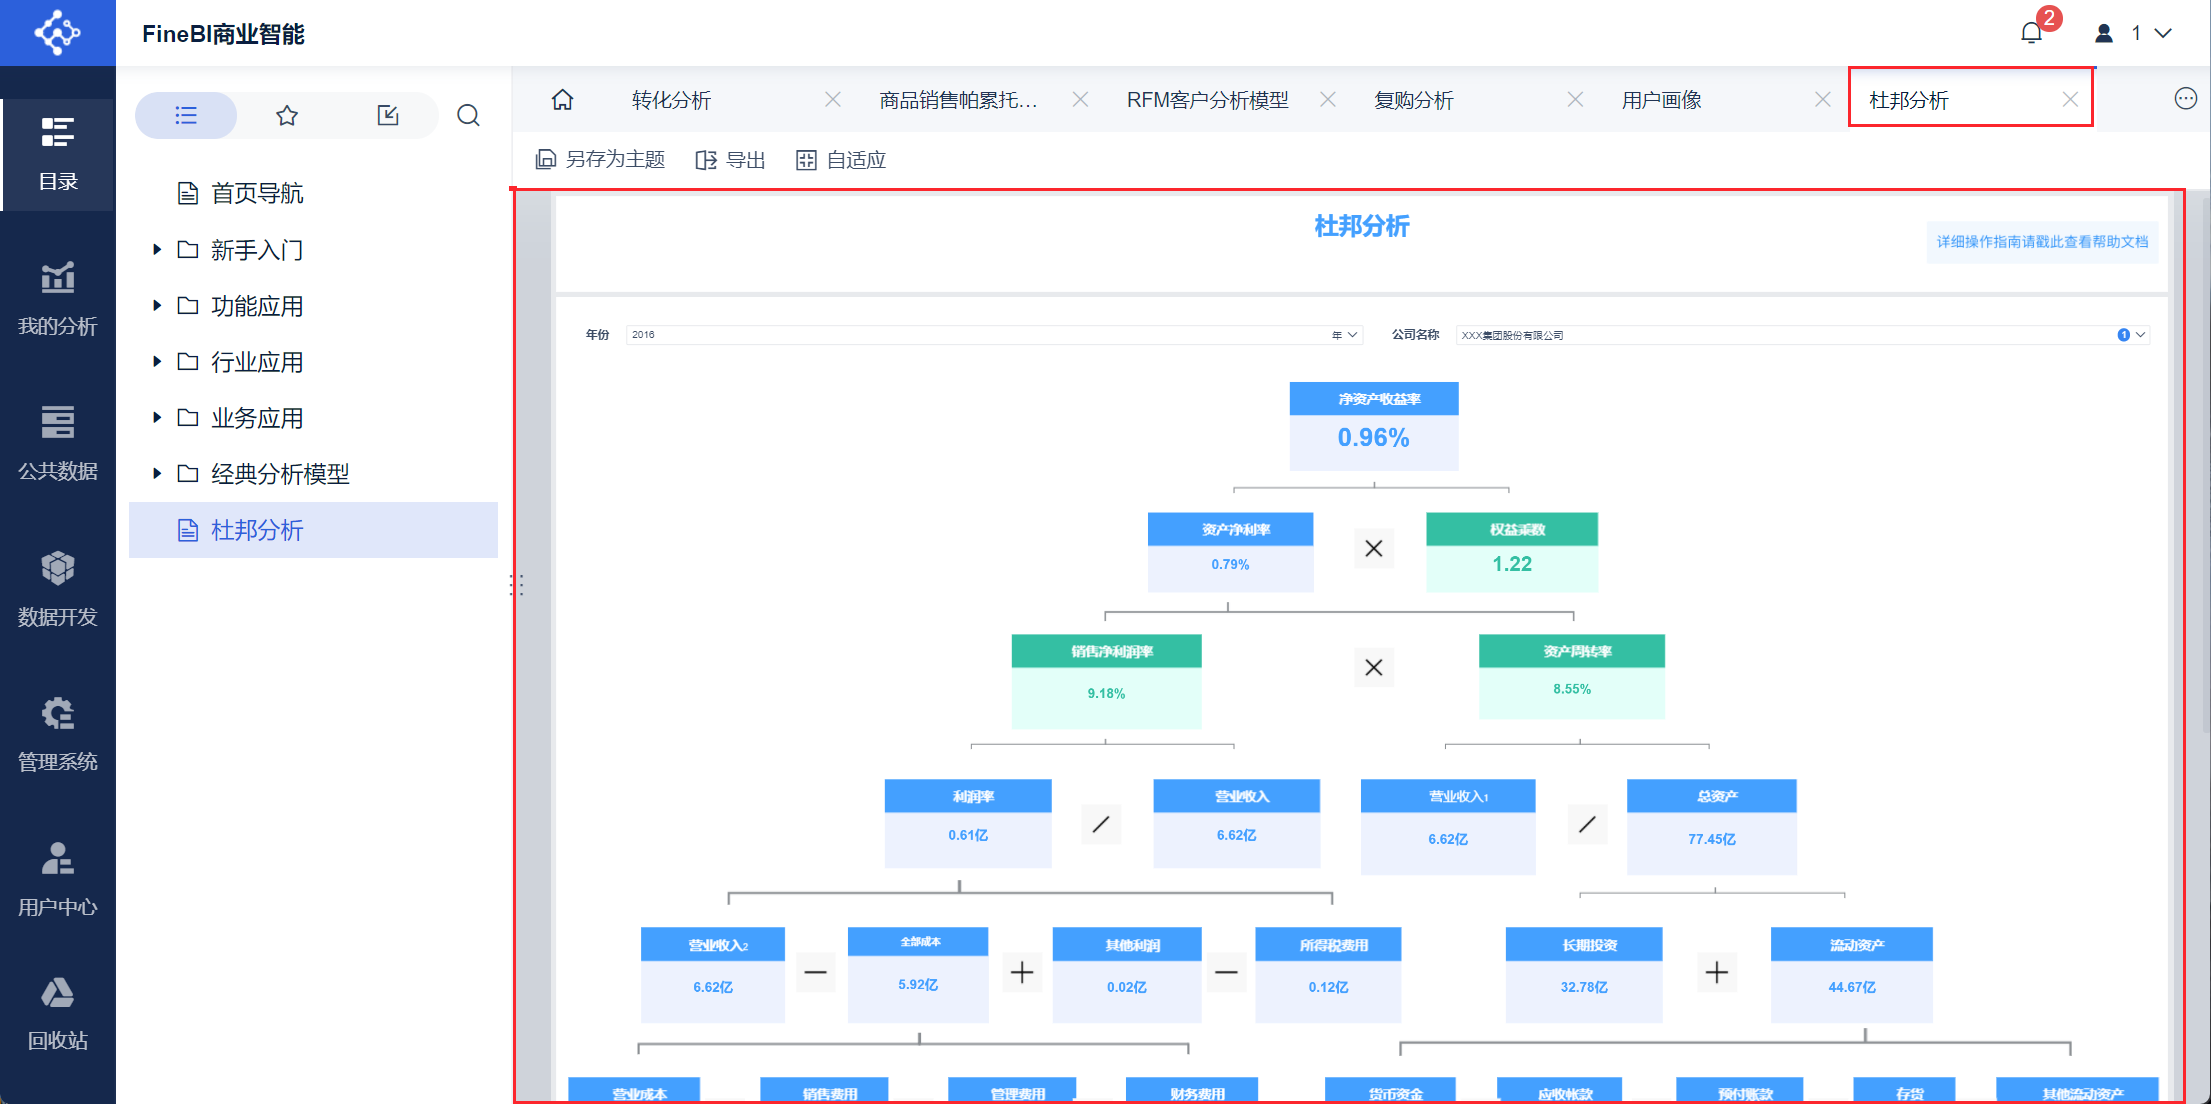Select the list view toggle button
The height and width of the screenshot is (1104, 2211).
point(186,115)
